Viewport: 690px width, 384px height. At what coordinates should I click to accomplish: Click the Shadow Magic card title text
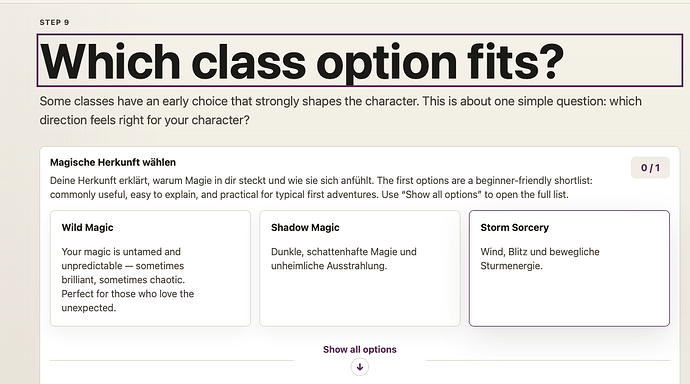pyautogui.click(x=305, y=227)
